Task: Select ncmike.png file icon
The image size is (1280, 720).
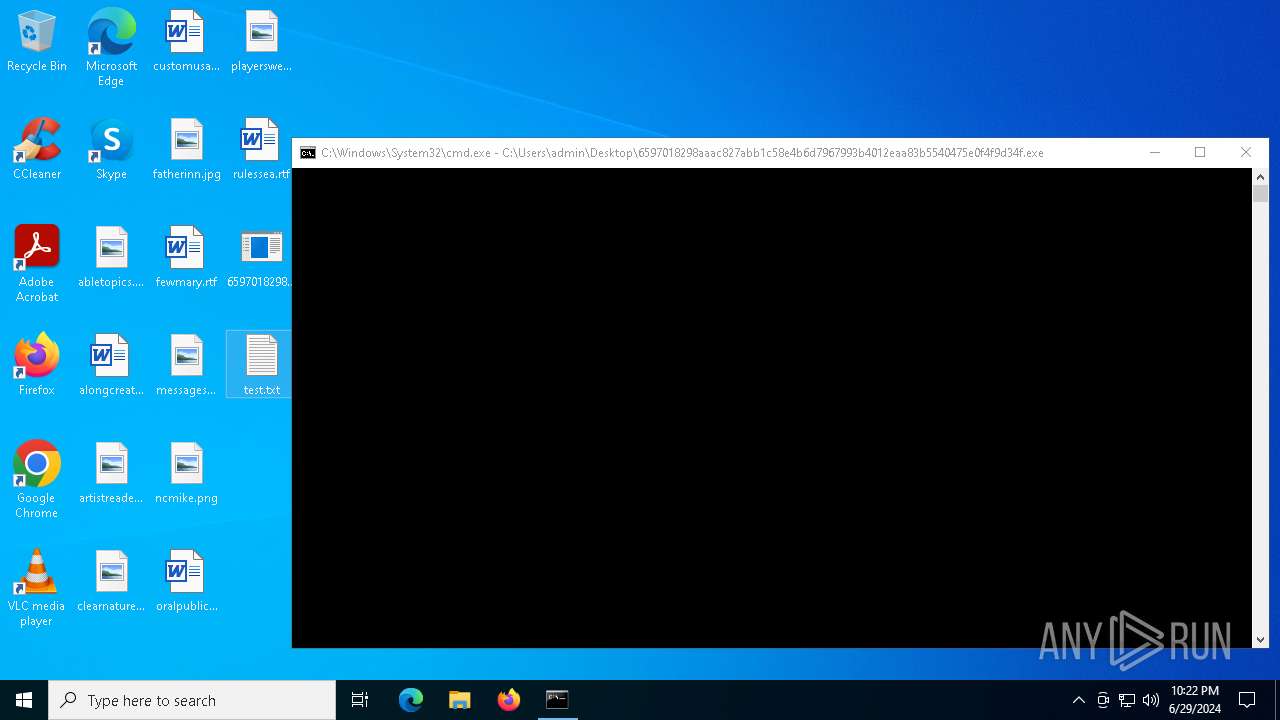Action: [186, 474]
